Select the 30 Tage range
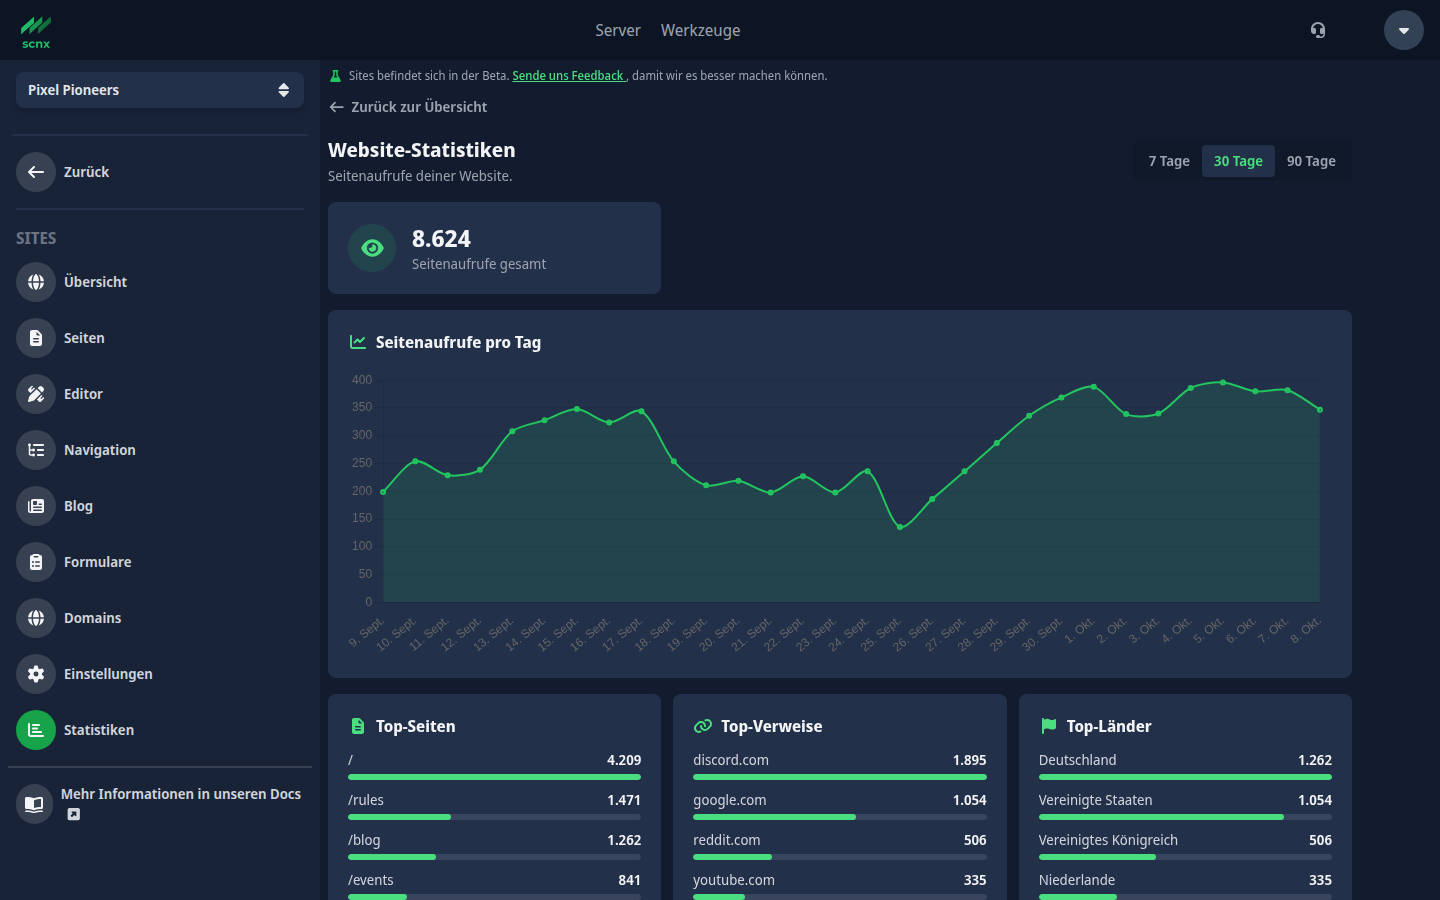This screenshot has height=900, width=1440. point(1238,161)
